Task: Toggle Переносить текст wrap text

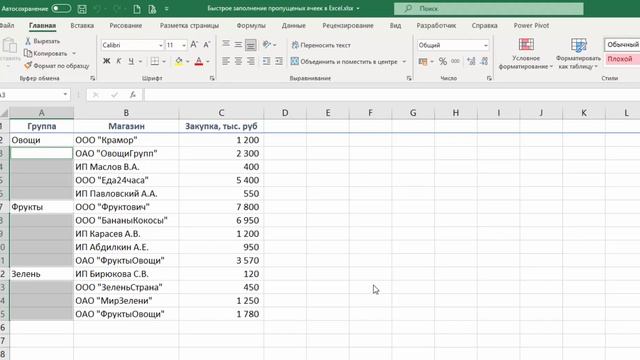Action: pos(321,45)
